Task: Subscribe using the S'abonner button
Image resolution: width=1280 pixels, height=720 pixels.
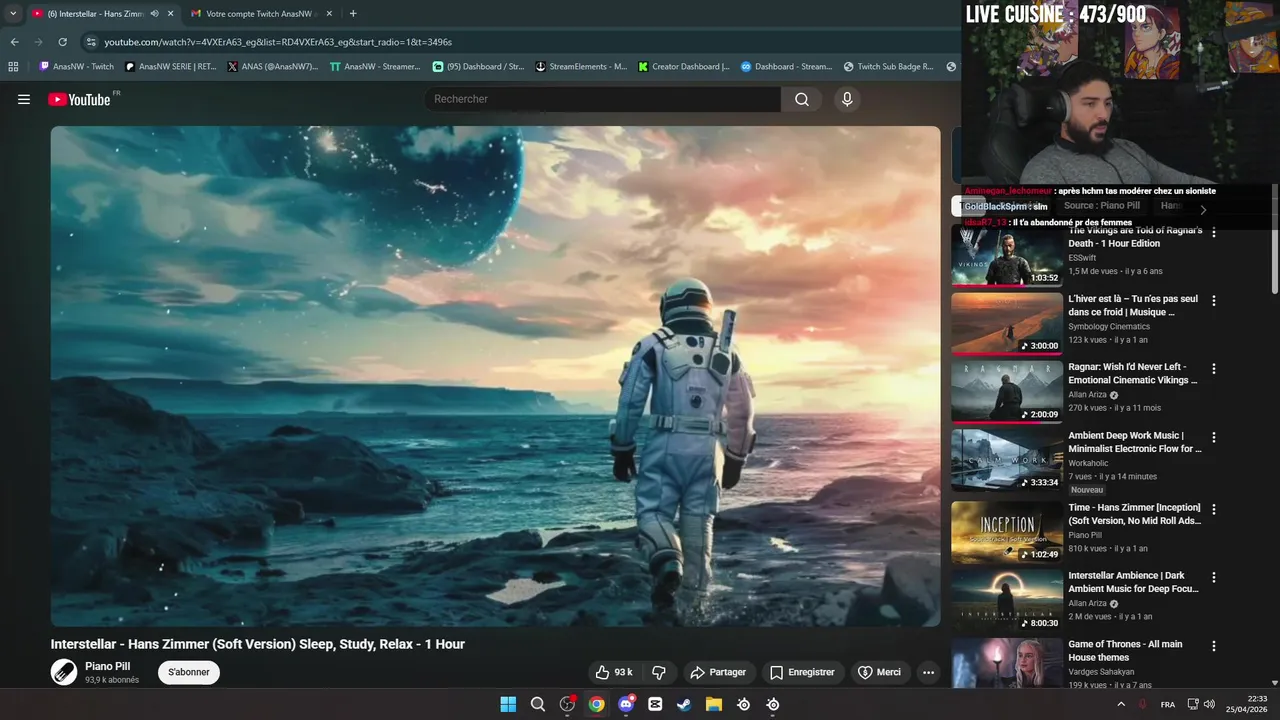Action: tap(189, 672)
